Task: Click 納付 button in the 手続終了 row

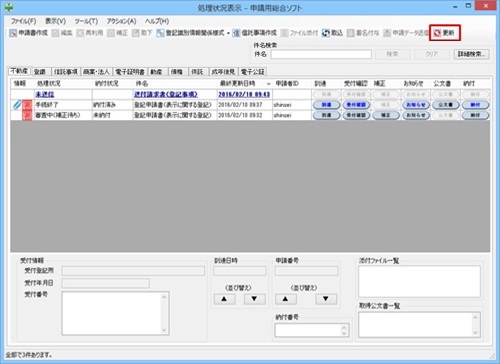Action: tap(475, 105)
